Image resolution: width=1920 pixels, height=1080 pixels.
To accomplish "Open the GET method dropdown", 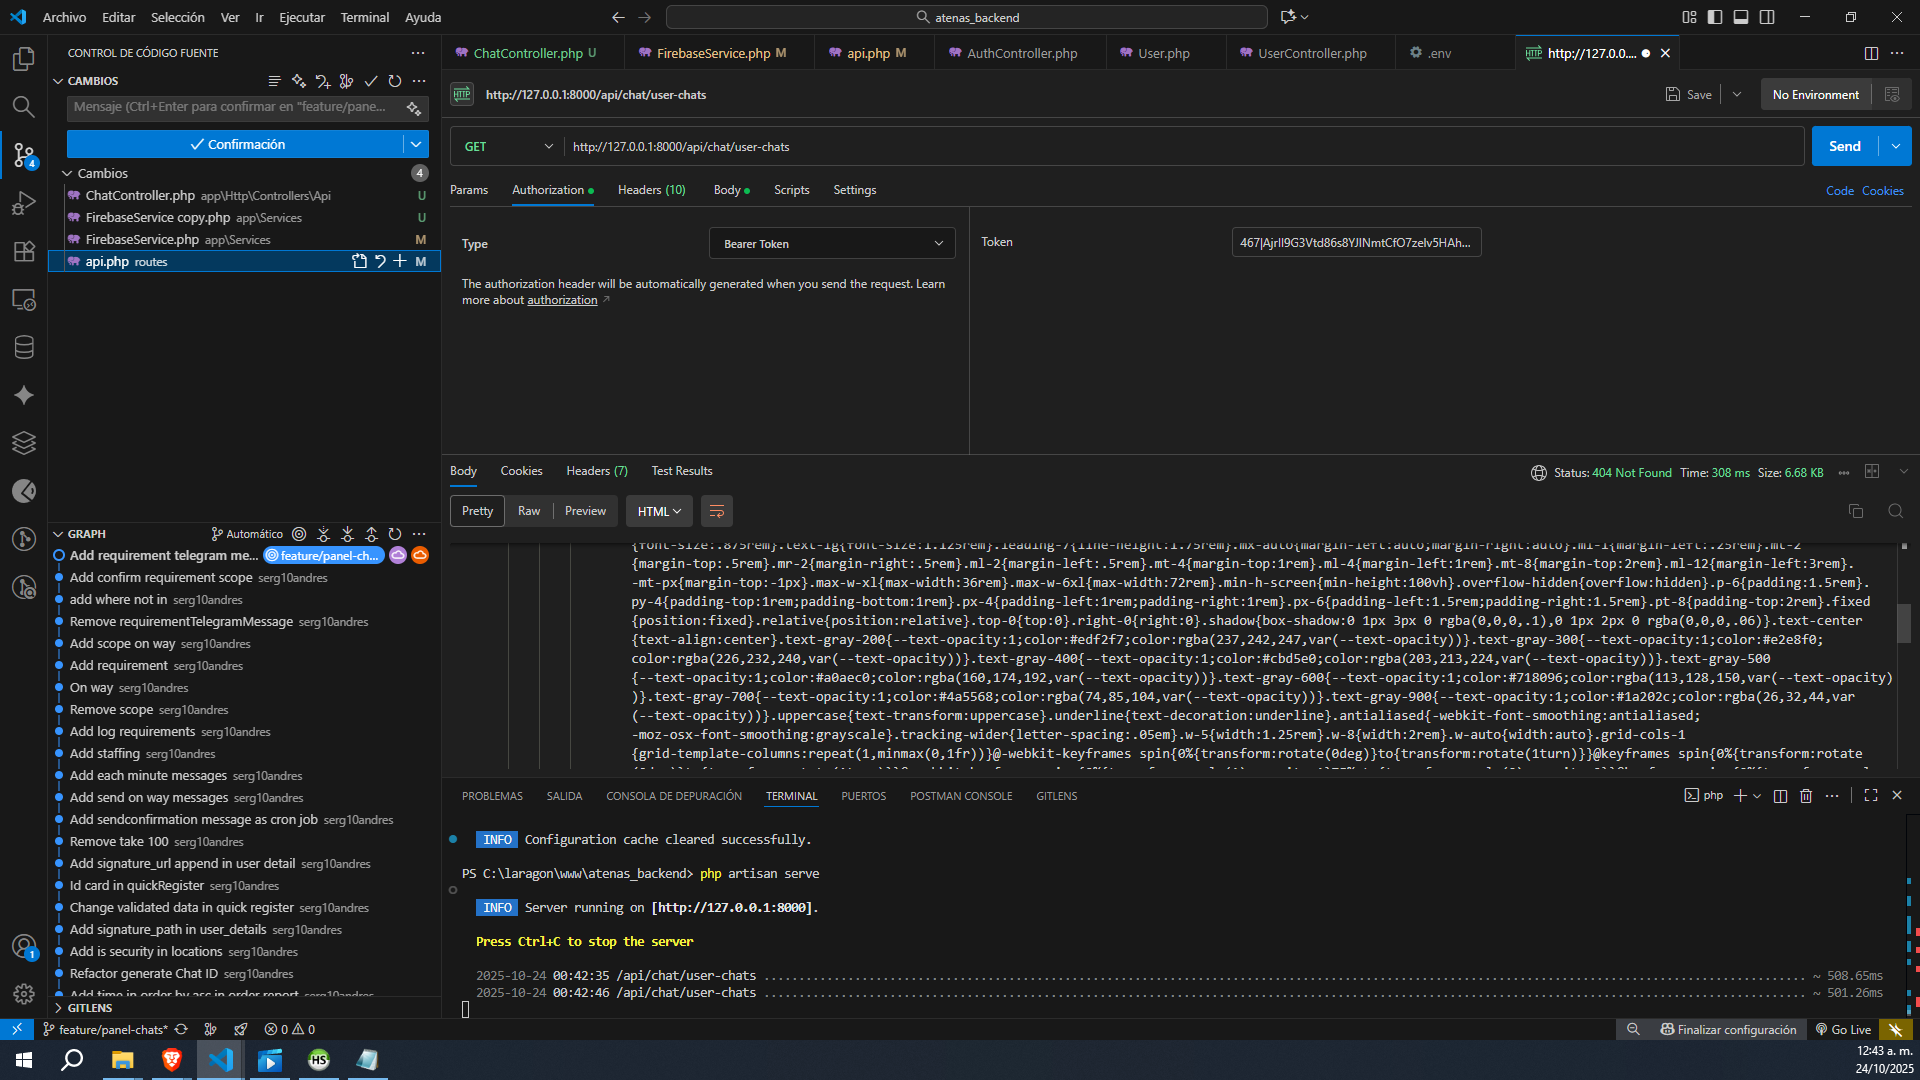I will pyautogui.click(x=508, y=146).
